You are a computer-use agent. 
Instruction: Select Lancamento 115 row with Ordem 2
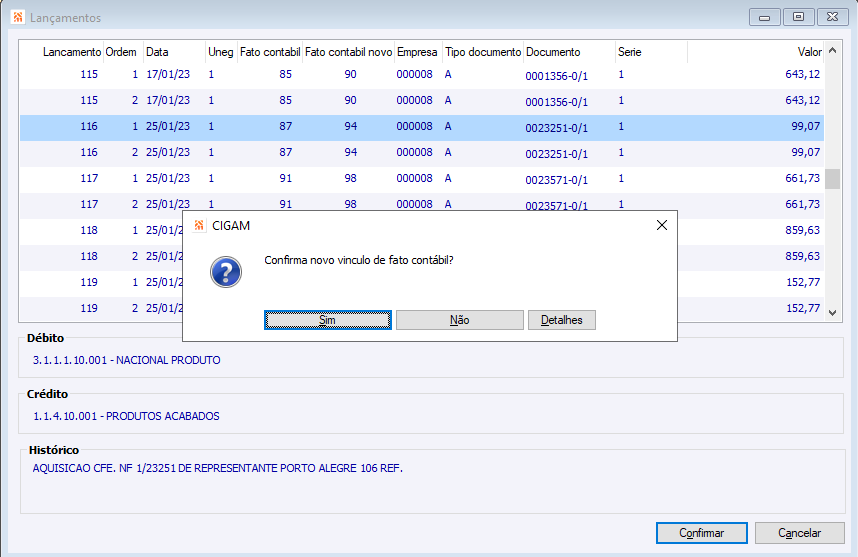[x=422, y=100]
